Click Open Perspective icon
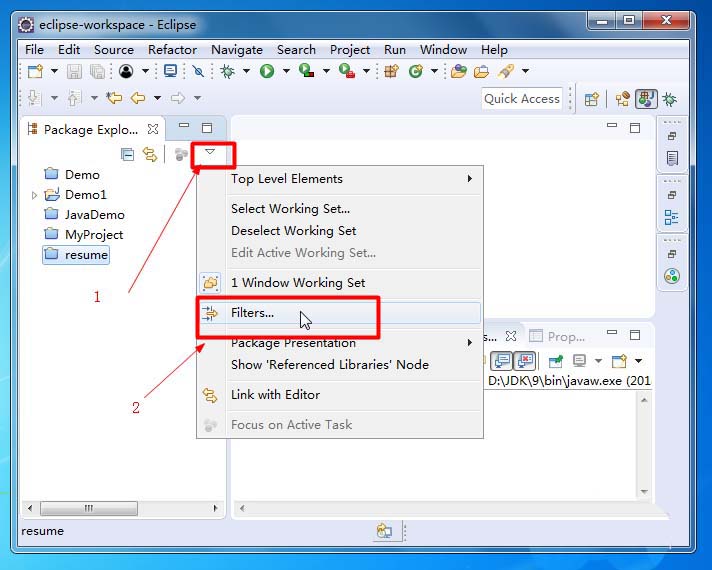 coord(592,99)
